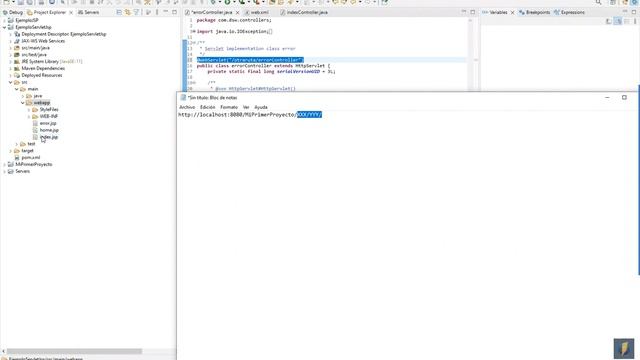The width and height of the screenshot is (640, 360).
Task: Open Ayuda menu in Notepad
Action: (261, 107)
